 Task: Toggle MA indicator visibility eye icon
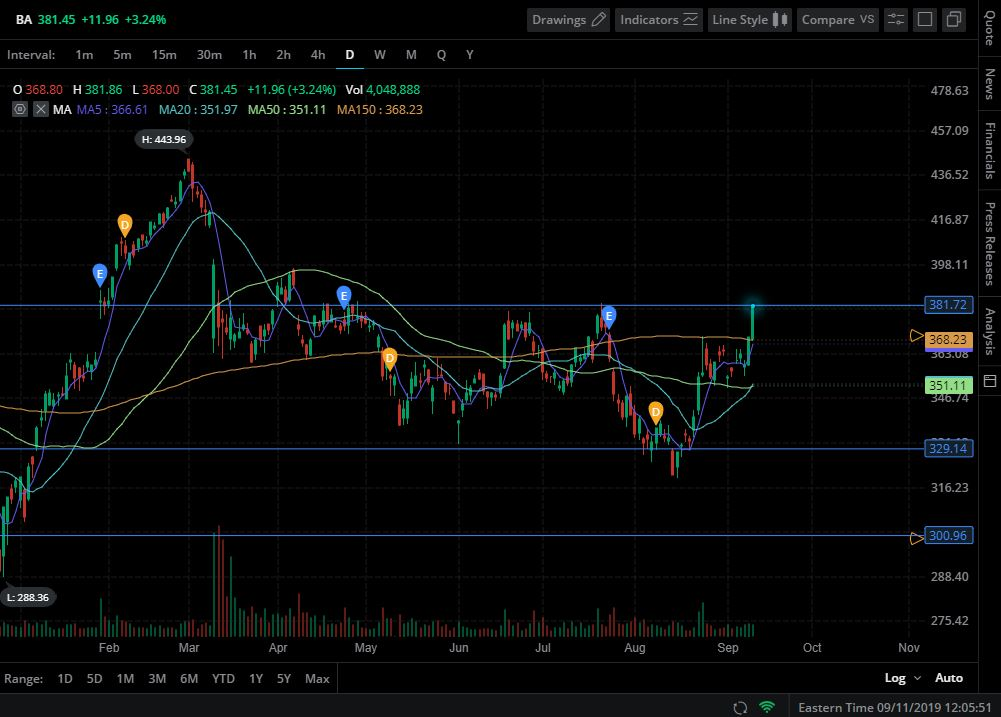click(x=20, y=109)
